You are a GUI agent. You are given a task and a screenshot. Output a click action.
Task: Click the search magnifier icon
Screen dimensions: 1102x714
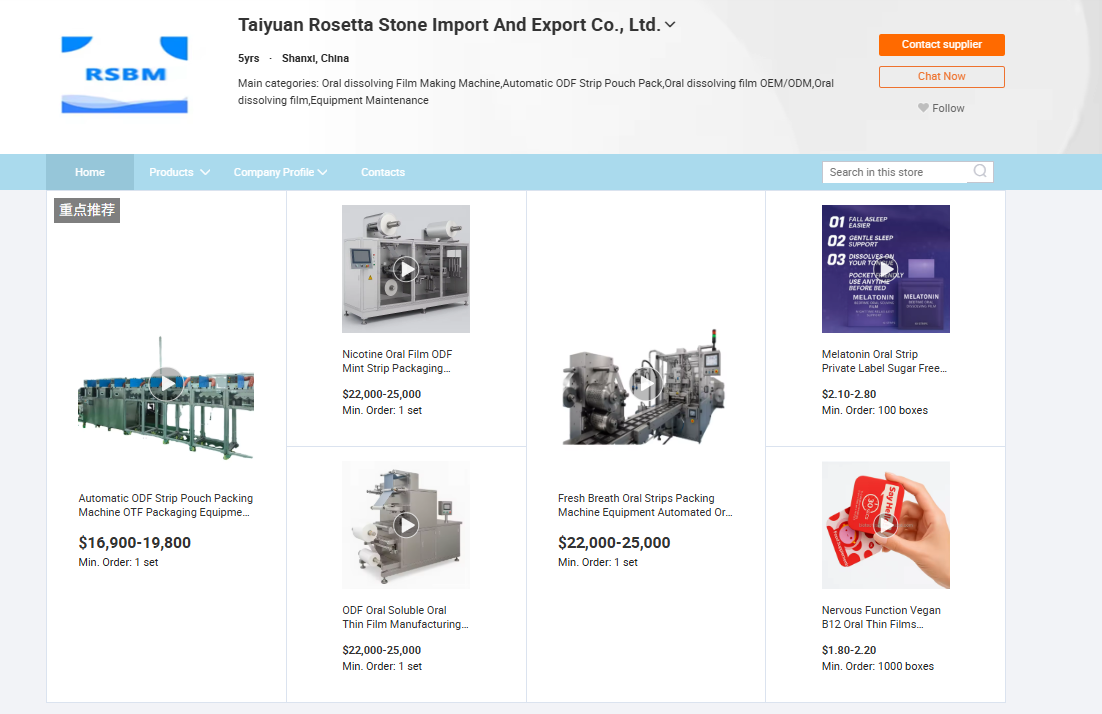(980, 171)
